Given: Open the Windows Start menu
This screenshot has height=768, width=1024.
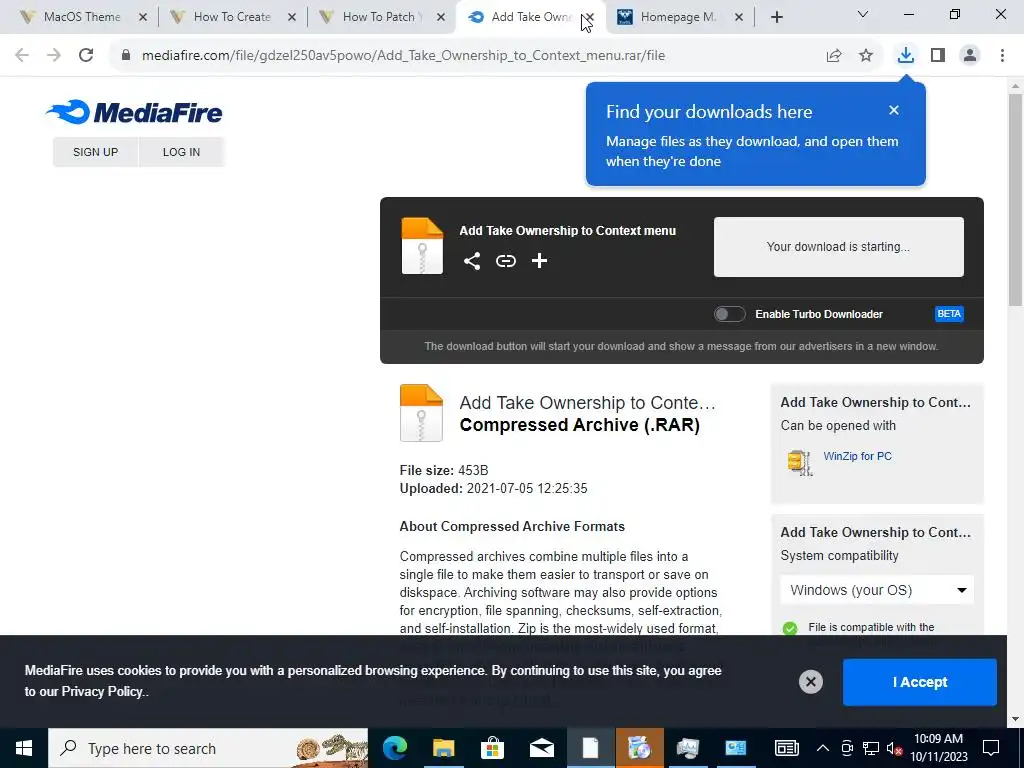Looking at the screenshot, I should [24, 748].
